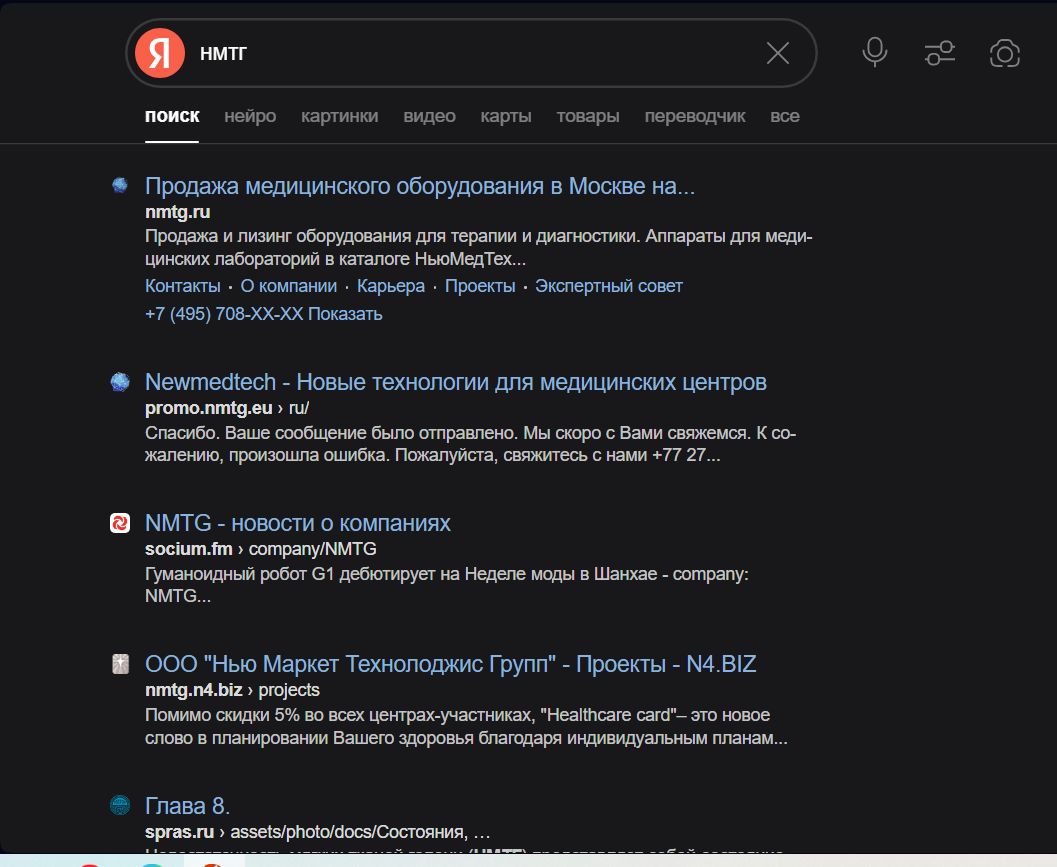The height and width of the screenshot is (867, 1057).
Task: Open the Глава 8. result title
Action: 187,806
